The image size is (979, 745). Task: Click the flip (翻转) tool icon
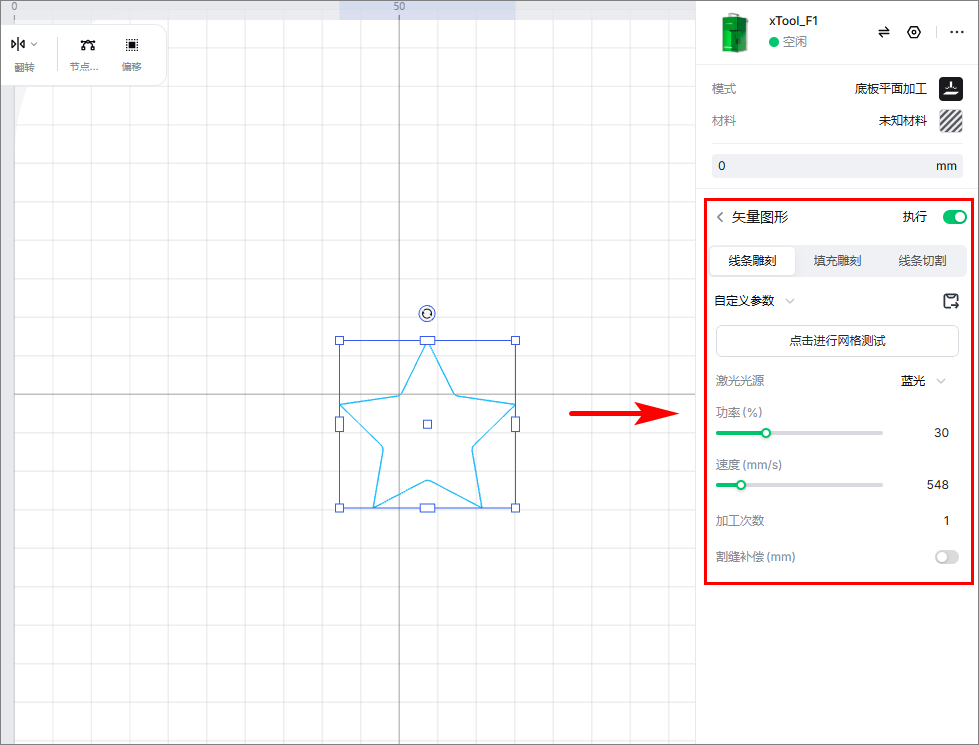(x=17, y=44)
